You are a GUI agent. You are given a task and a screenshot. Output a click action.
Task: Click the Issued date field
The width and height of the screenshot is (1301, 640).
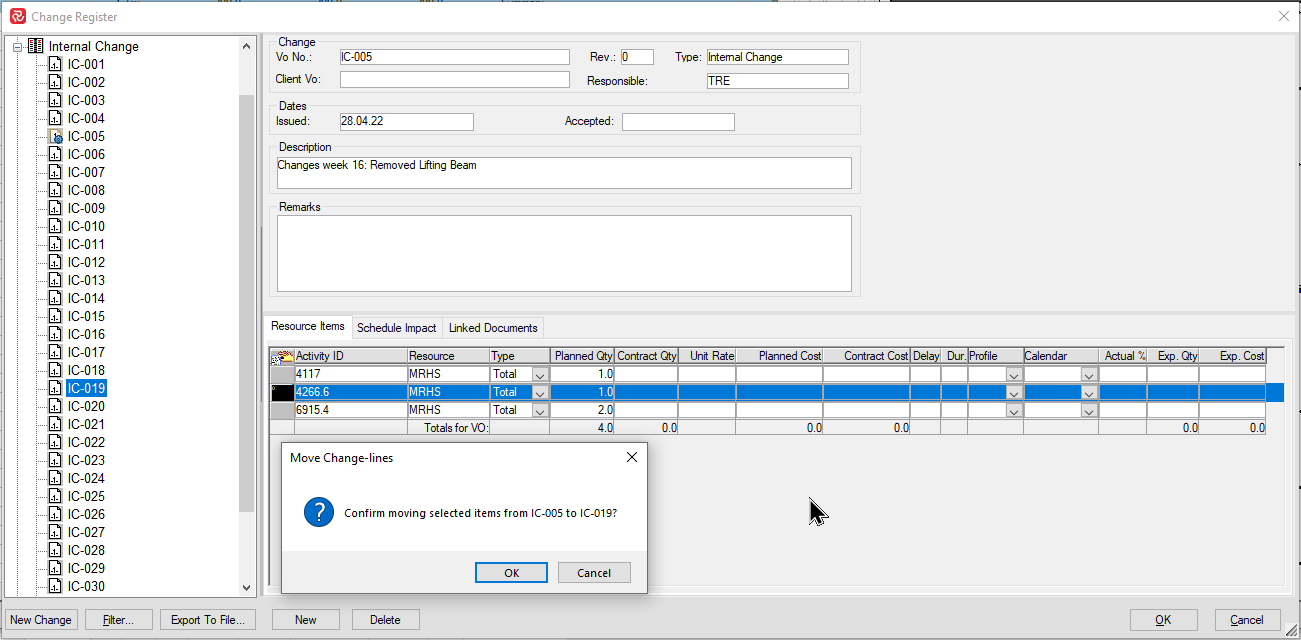tap(406, 122)
